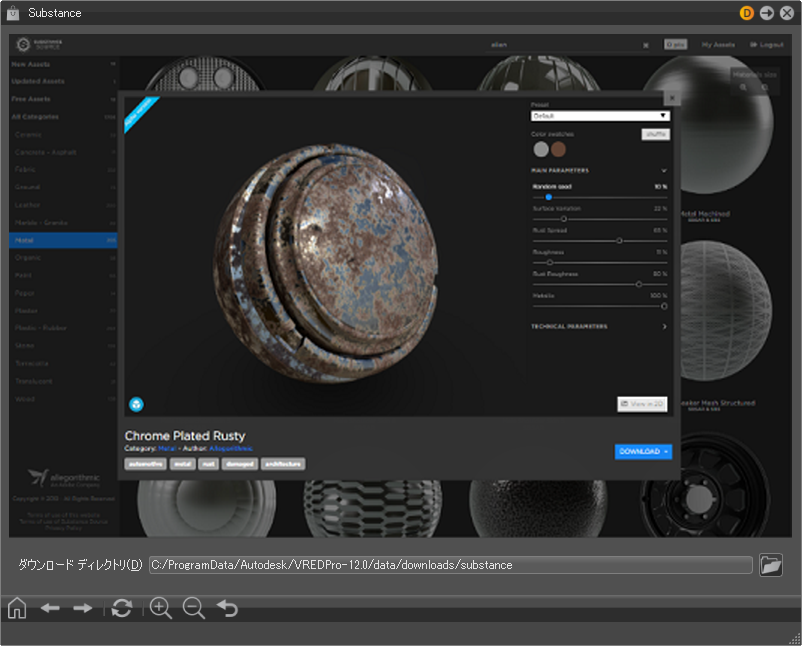
Task: Browse for a download directory folder
Action: (771, 565)
